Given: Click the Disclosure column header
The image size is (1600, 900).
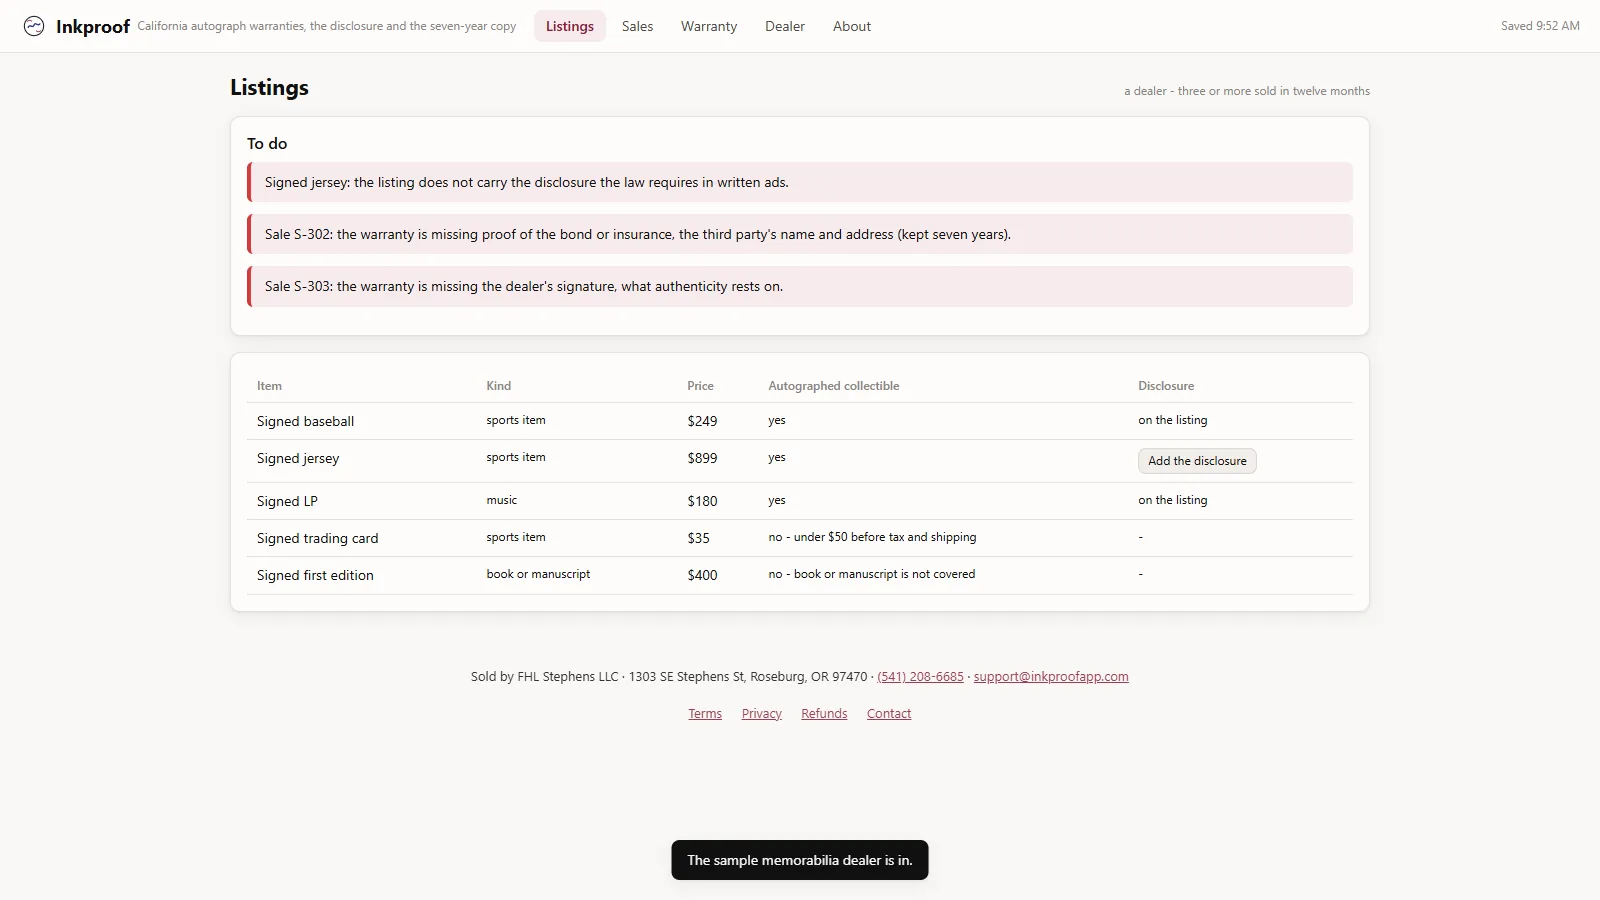Looking at the screenshot, I should pyautogui.click(x=1166, y=386).
